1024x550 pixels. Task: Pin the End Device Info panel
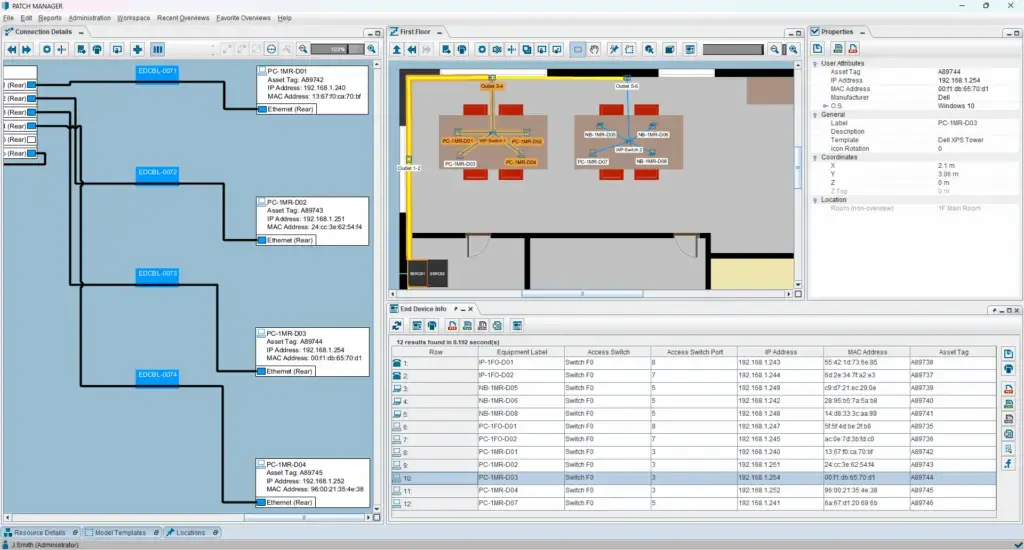pyautogui.click(x=455, y=309)
